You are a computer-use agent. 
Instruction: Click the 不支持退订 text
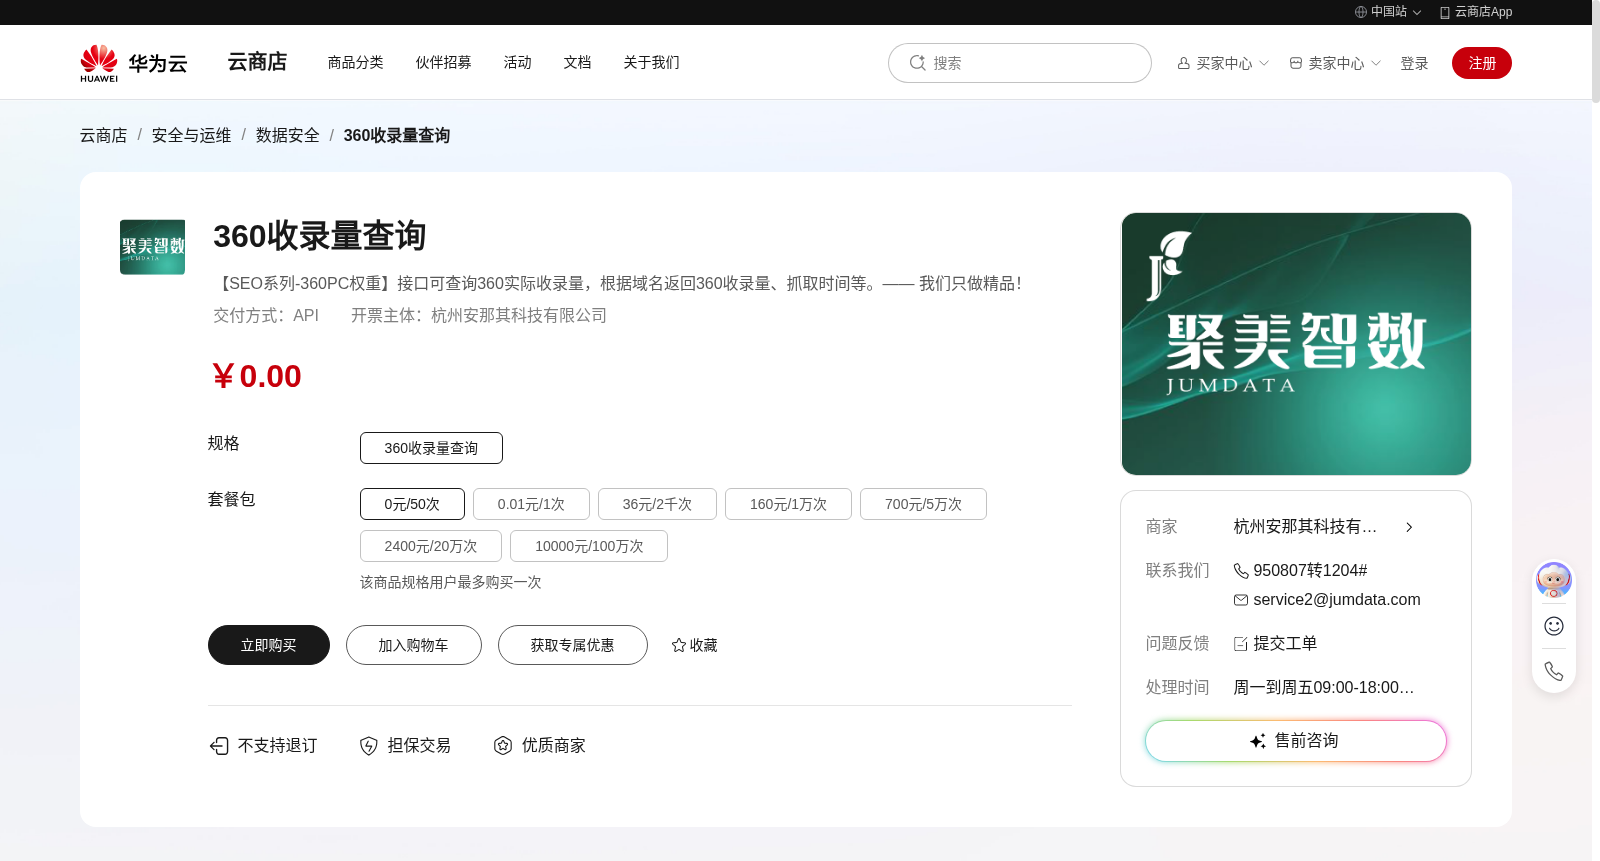click(x=278, y=746)
